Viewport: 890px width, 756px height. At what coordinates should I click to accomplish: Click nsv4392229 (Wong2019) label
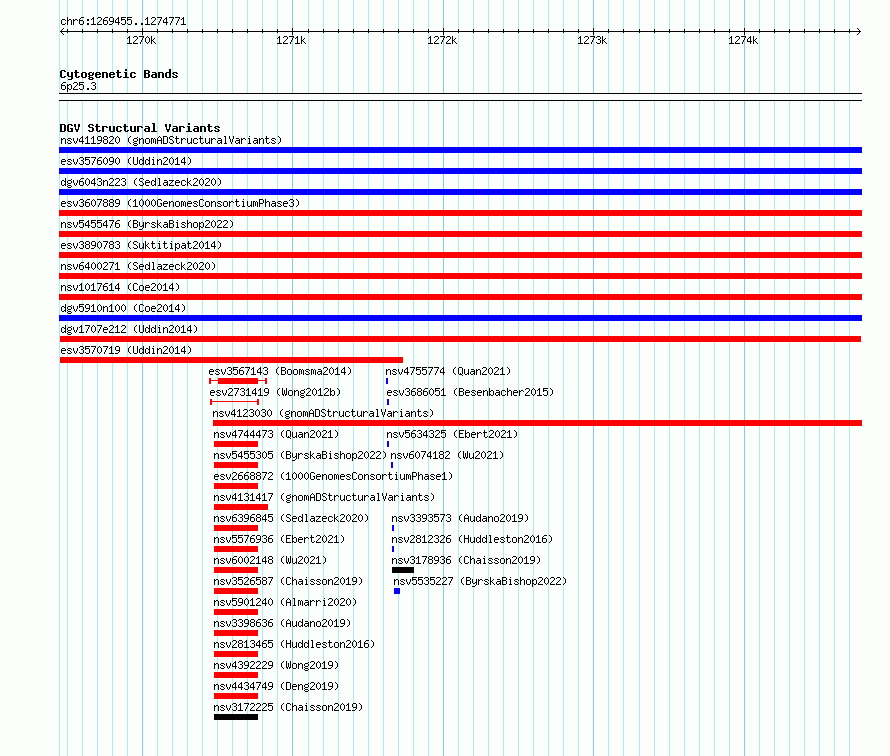(276, 665)
